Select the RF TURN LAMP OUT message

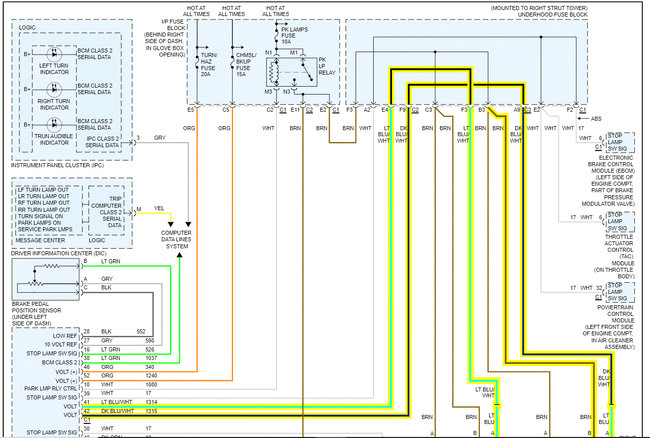click(x=44, y=203)
